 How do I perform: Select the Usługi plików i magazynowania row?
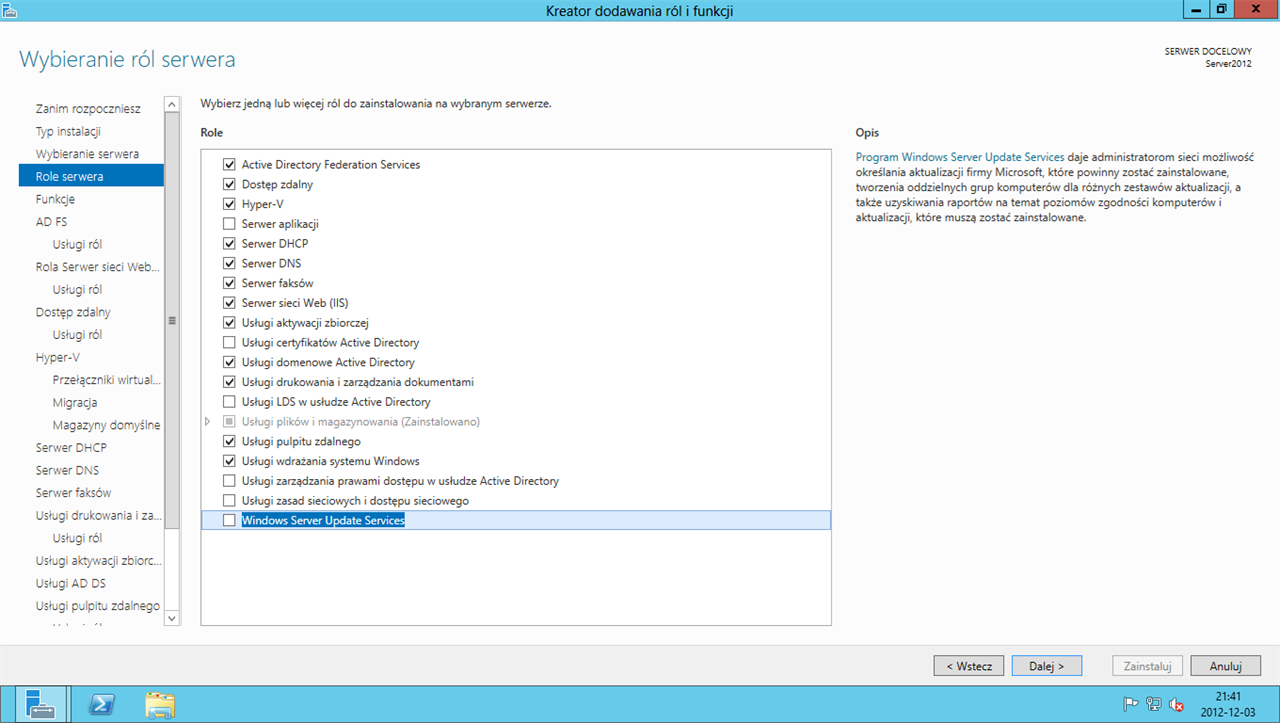click(x=516, y=422)
